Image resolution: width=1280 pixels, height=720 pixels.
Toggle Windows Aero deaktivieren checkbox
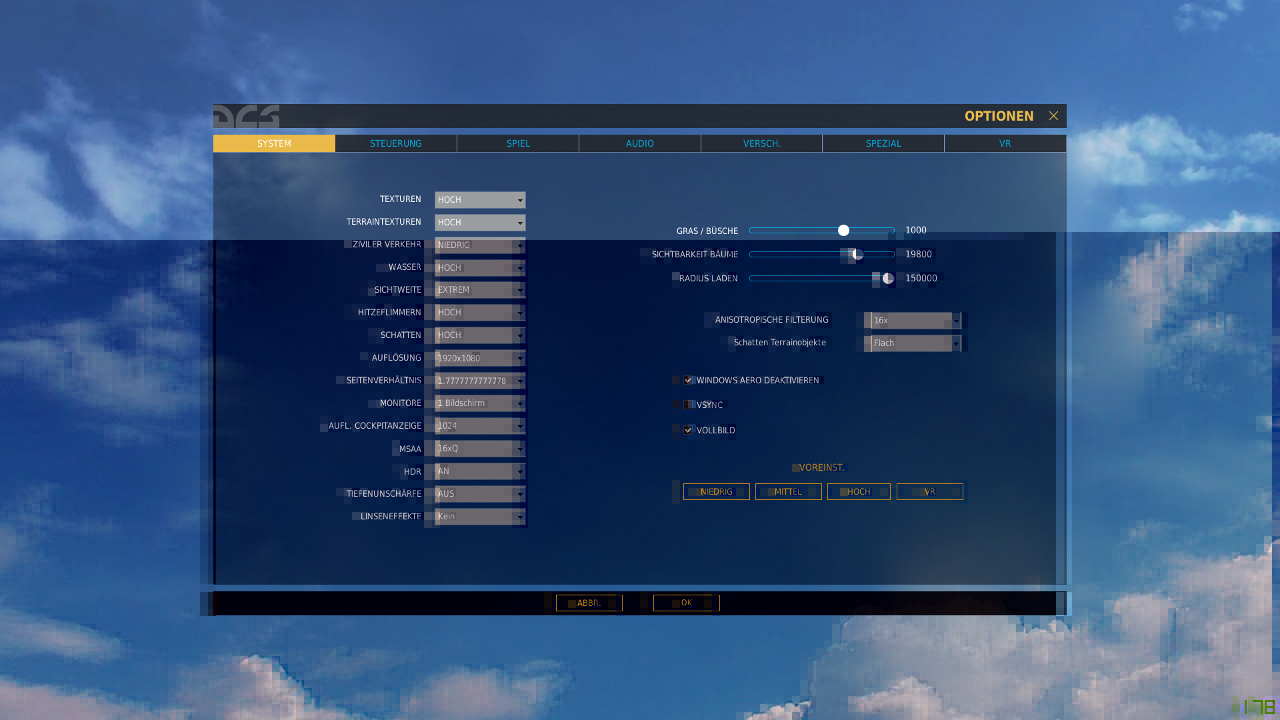tap(688, 380)
